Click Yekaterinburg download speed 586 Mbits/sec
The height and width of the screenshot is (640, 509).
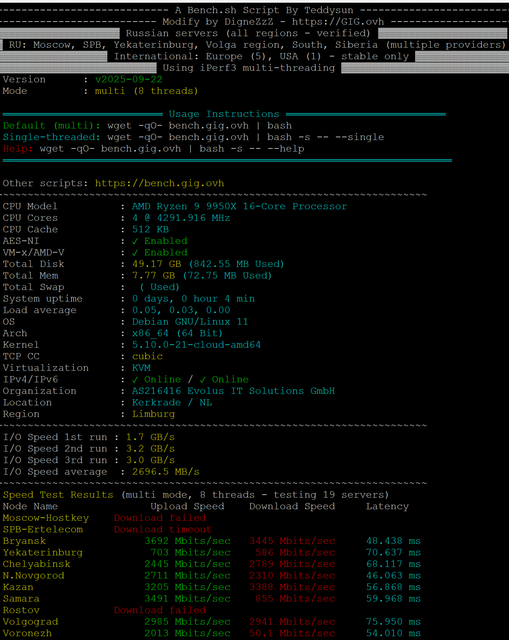[295, 552]
